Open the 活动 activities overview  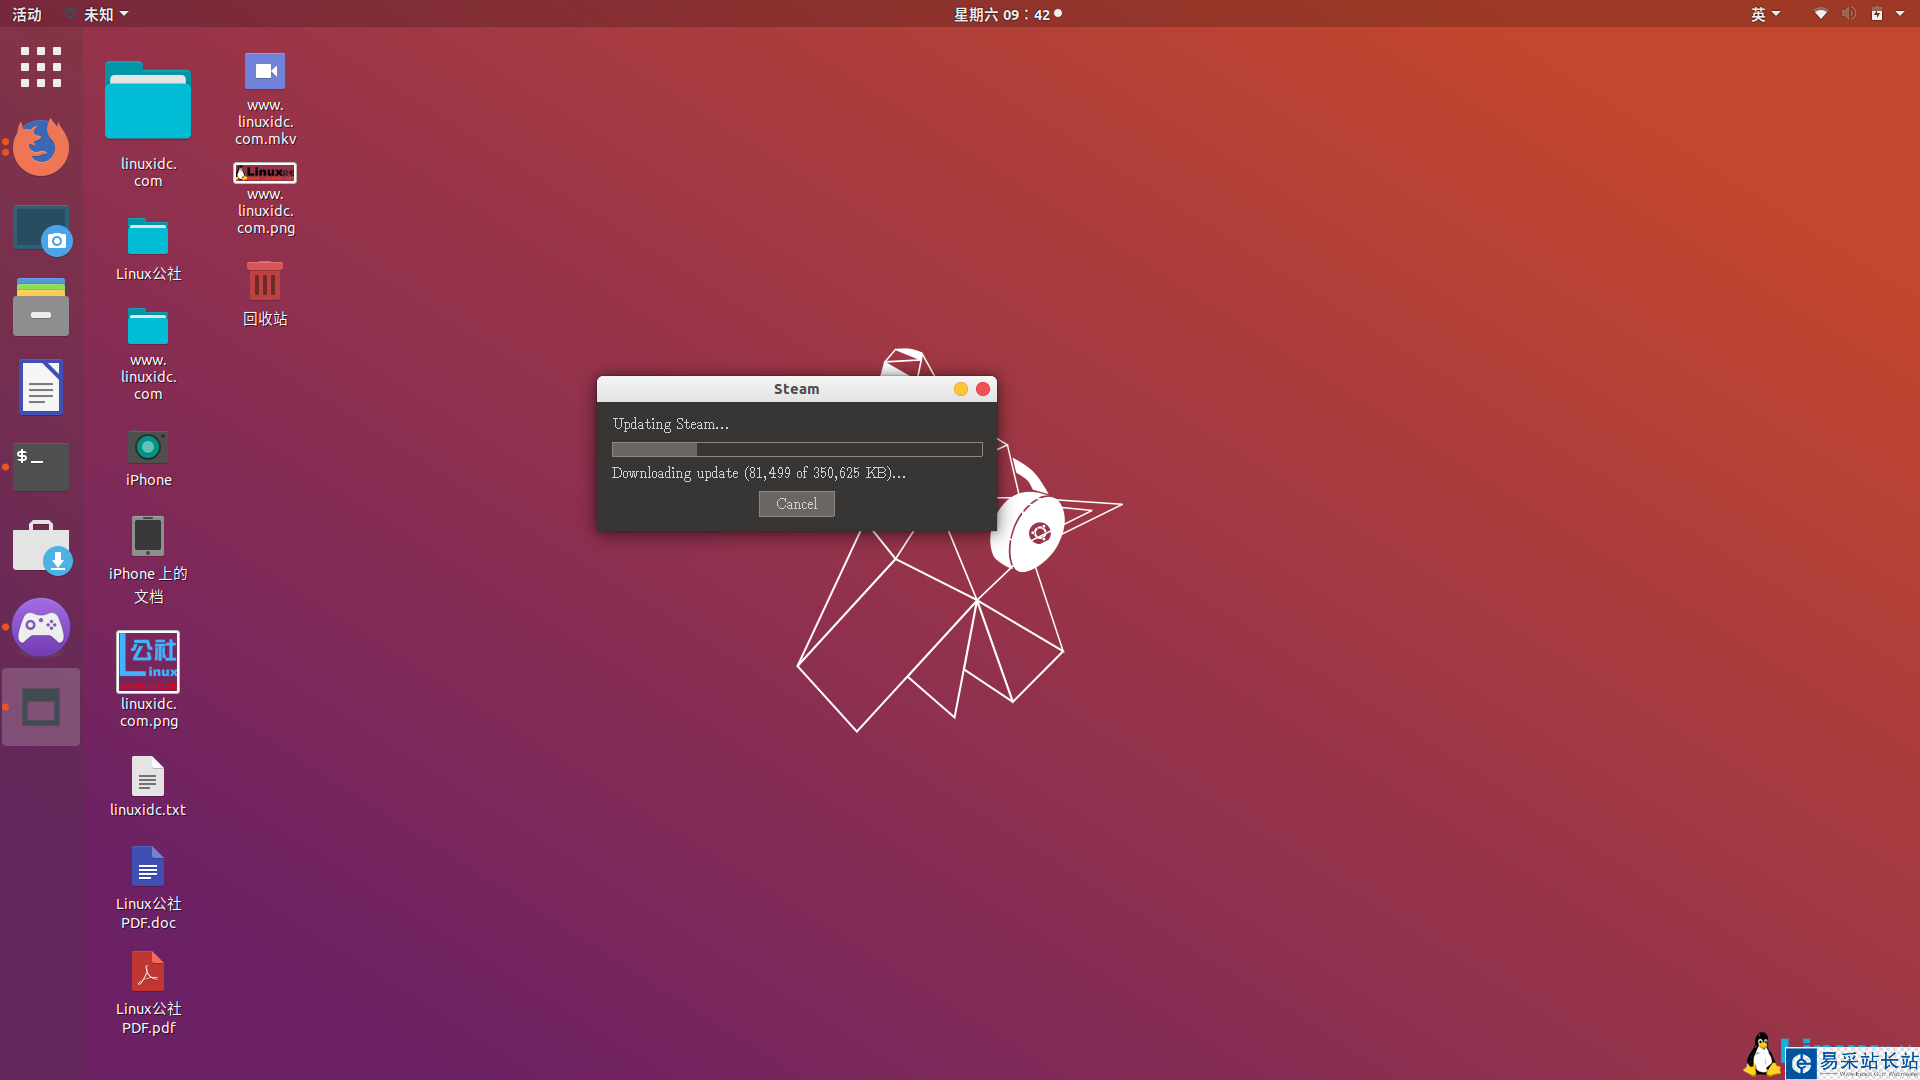[x=27, y=14]
